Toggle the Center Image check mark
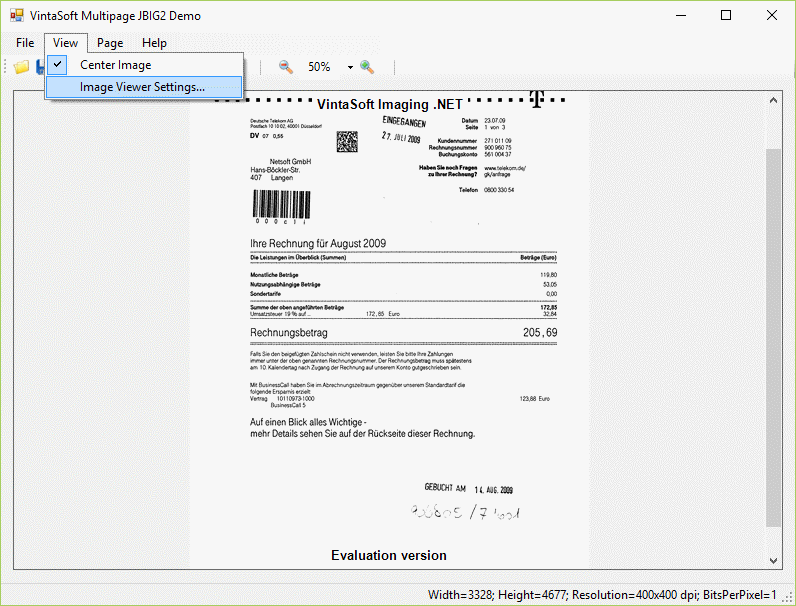This screenshot has width=796, height=606. coord(58,65)
